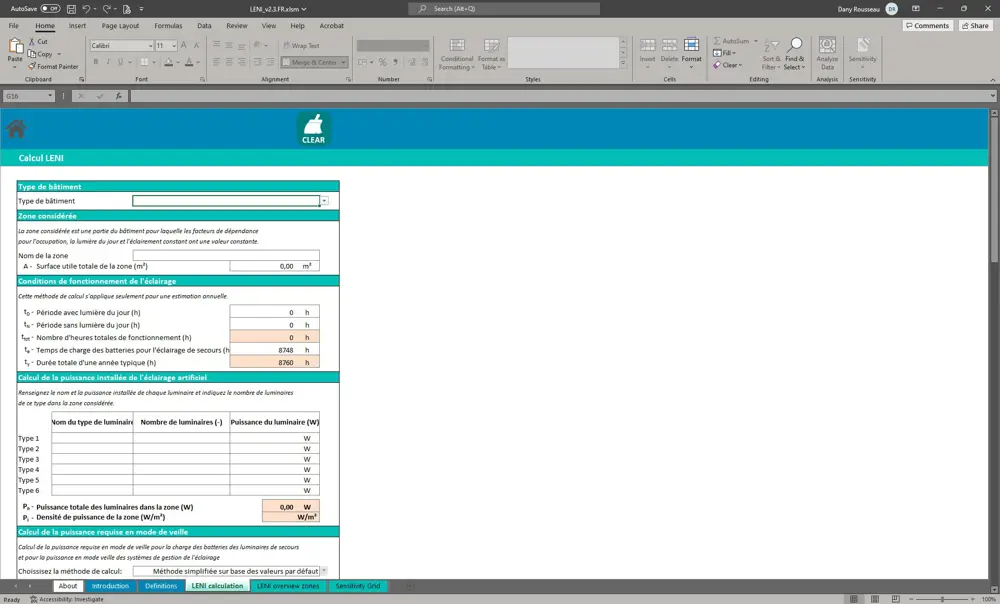Open the Name Box dropdown
This screenshot has height=604, width=1000.
click(x=50, y=96)
